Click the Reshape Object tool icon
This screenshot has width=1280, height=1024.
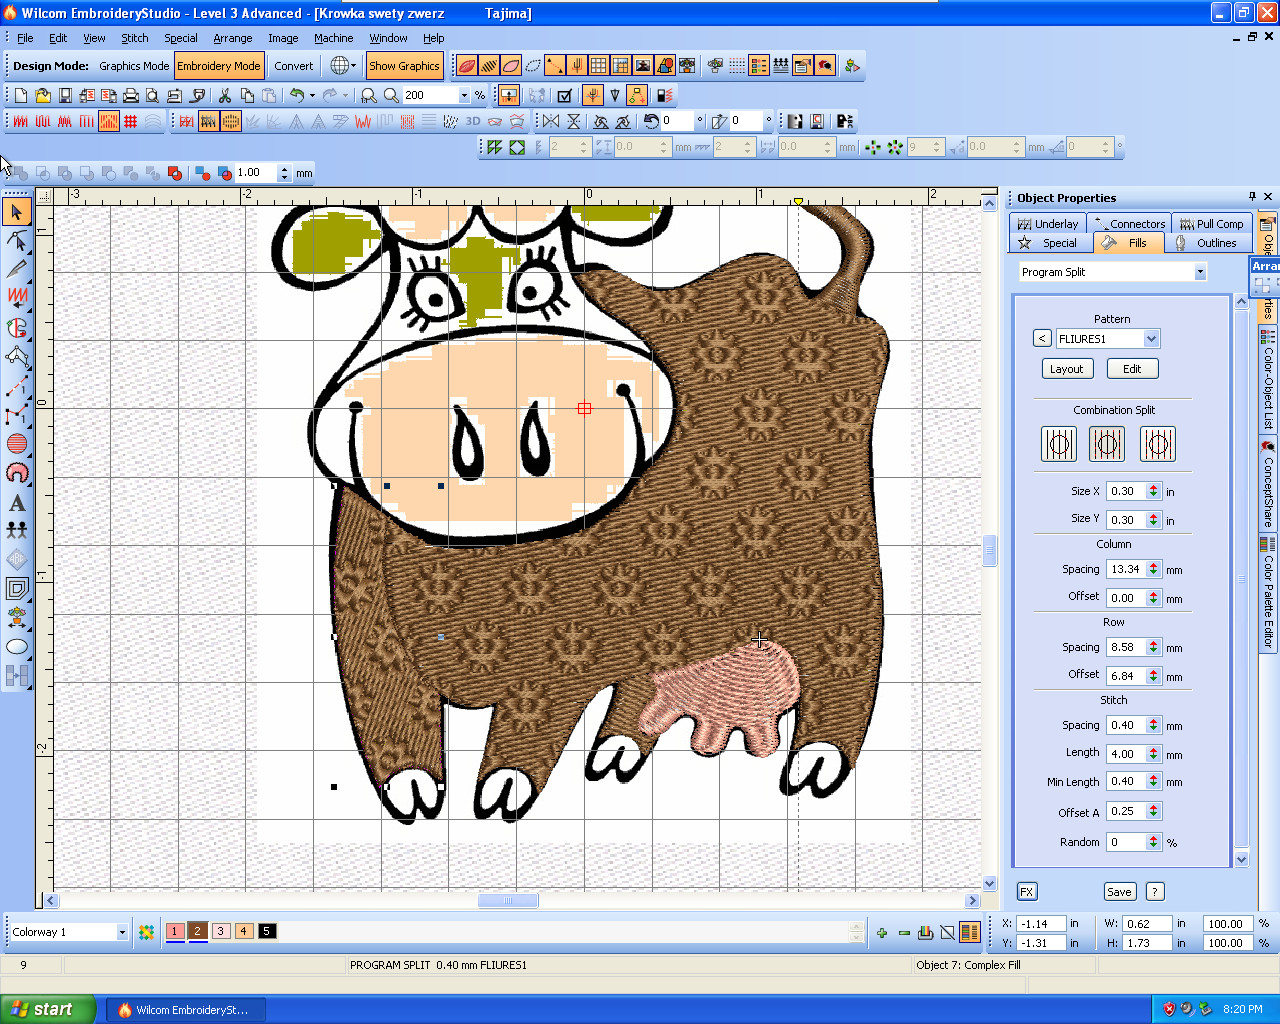click(x=17, y=241)
